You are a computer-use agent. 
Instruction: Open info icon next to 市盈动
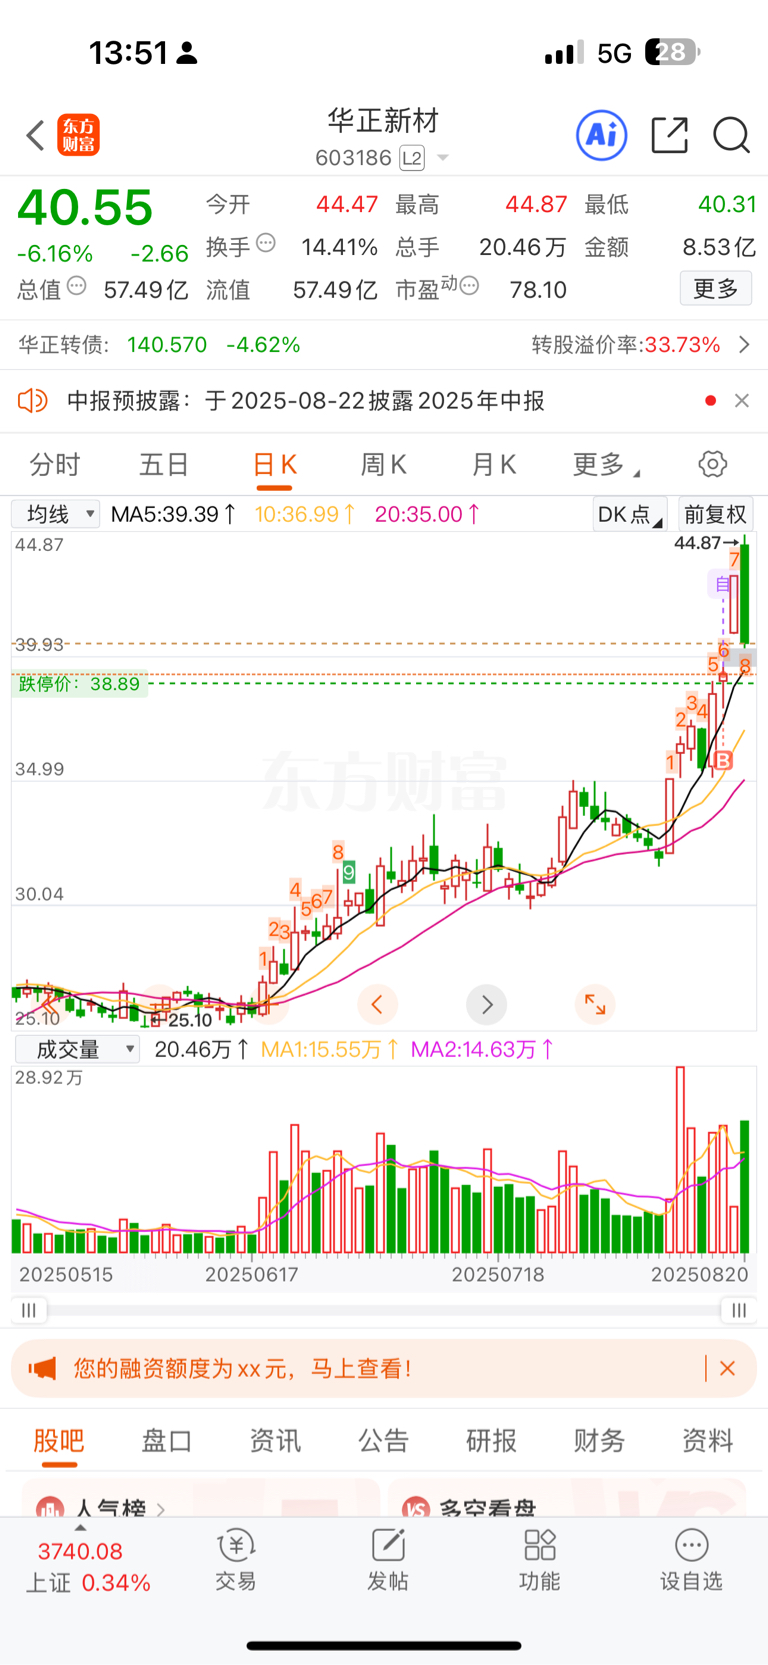[470, 286]
